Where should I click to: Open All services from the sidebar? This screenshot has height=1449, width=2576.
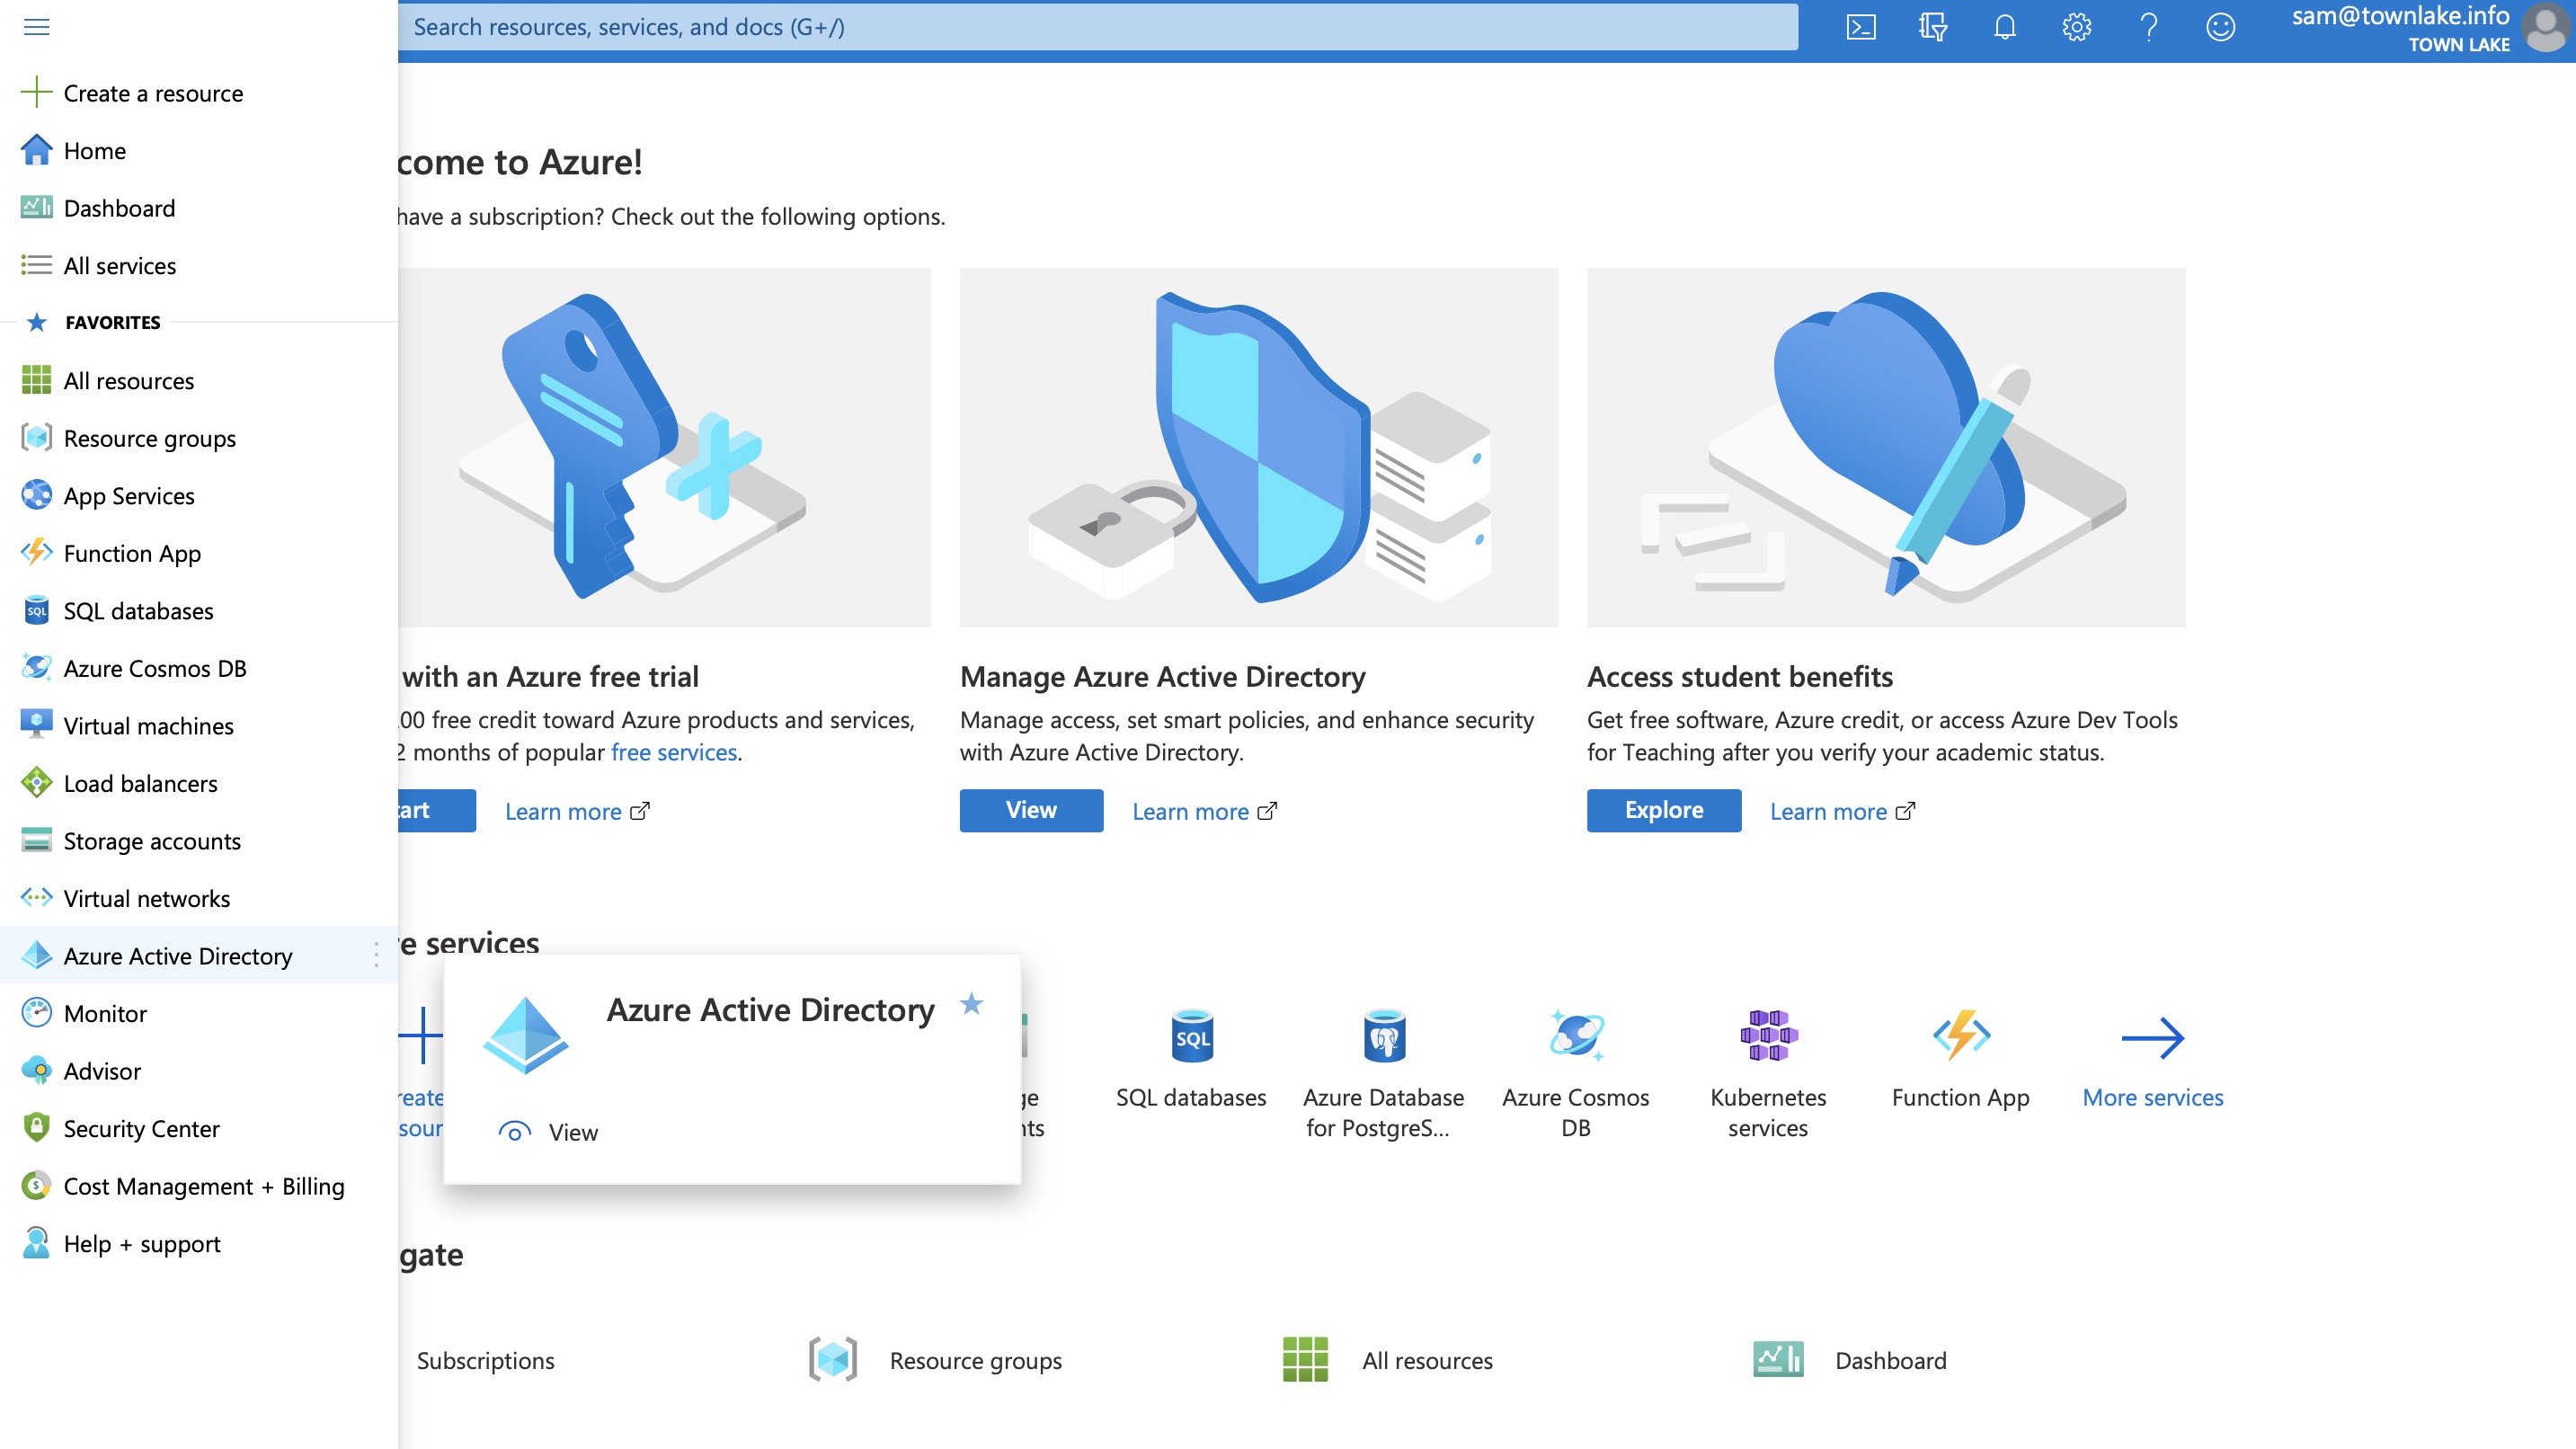pyautogui.click(x=120, y=265)
